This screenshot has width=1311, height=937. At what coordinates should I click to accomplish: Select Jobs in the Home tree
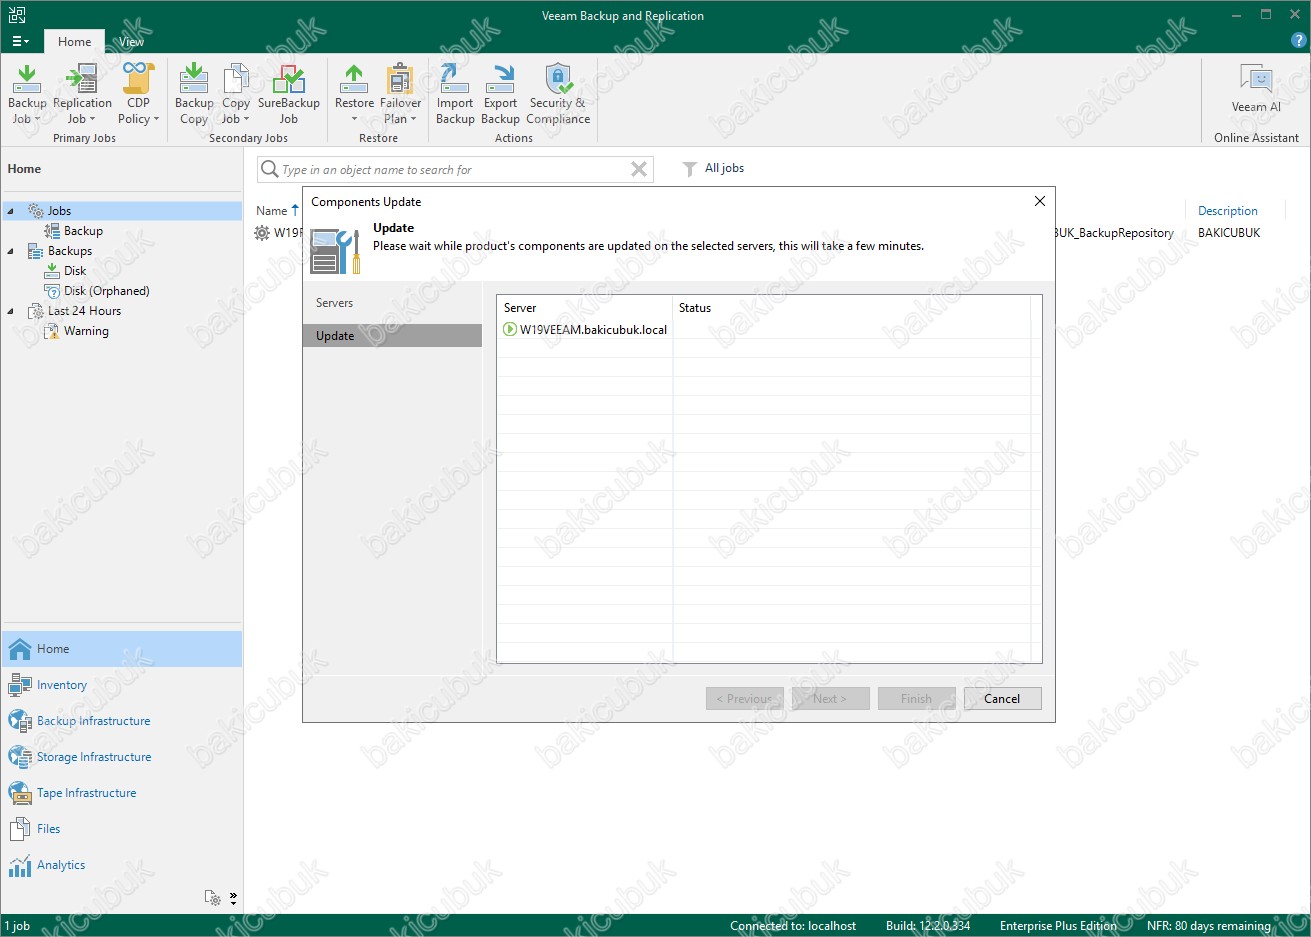pyautogui.click(x=59, y=211)
